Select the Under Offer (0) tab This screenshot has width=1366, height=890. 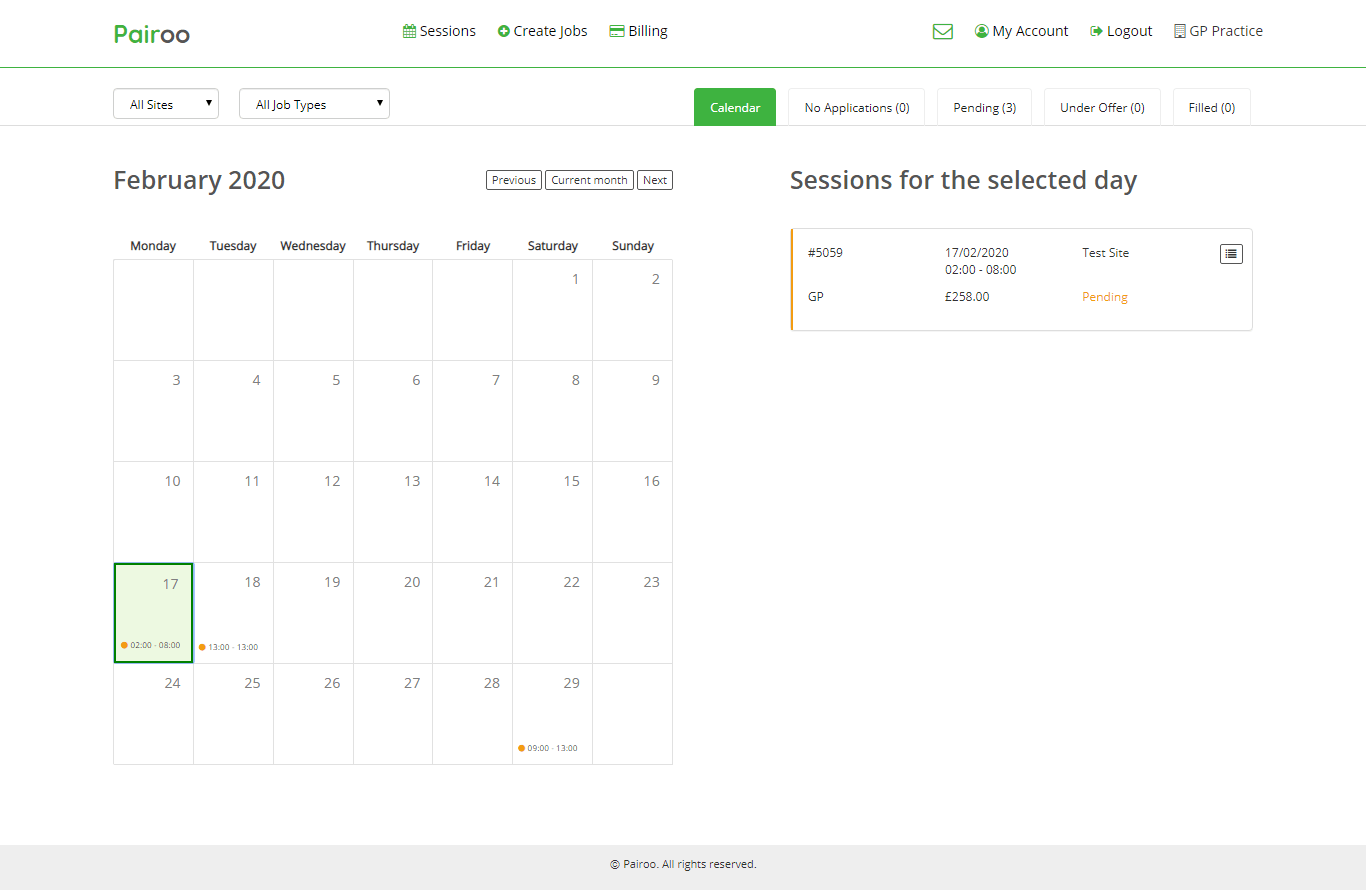point(1102,108)
